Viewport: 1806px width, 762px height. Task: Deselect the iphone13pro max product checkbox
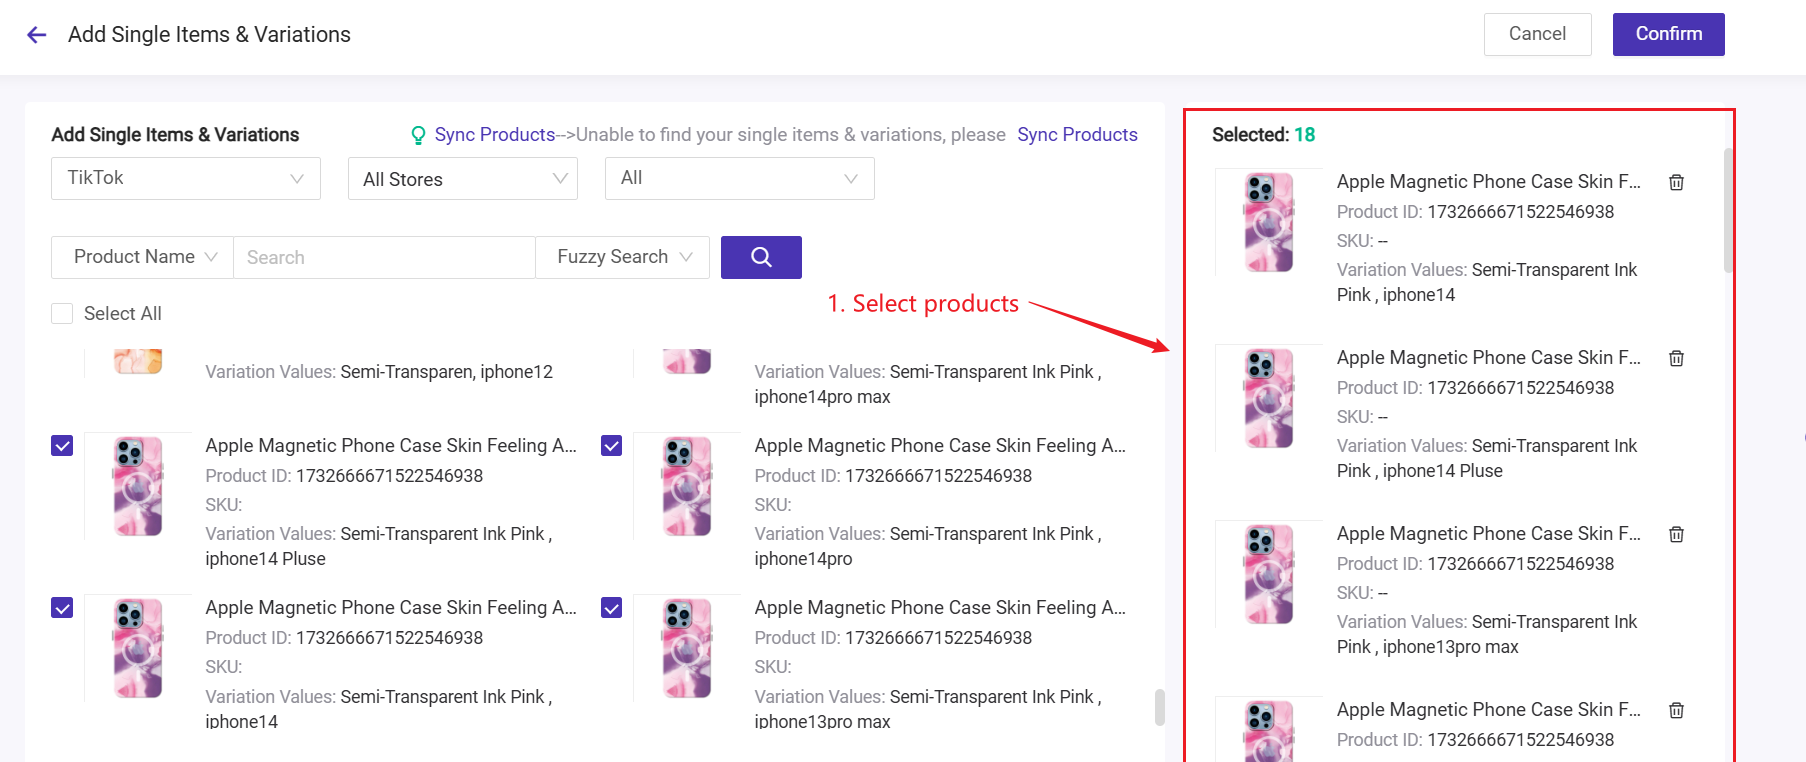coord(611,608)
